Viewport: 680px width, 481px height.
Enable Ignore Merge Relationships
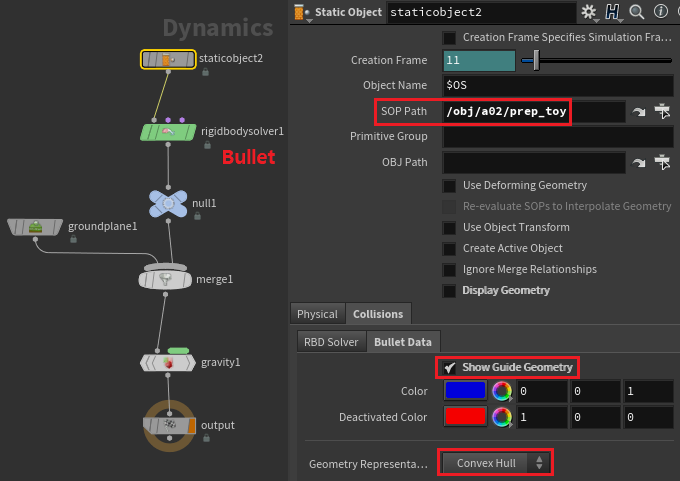pos(449,270)
